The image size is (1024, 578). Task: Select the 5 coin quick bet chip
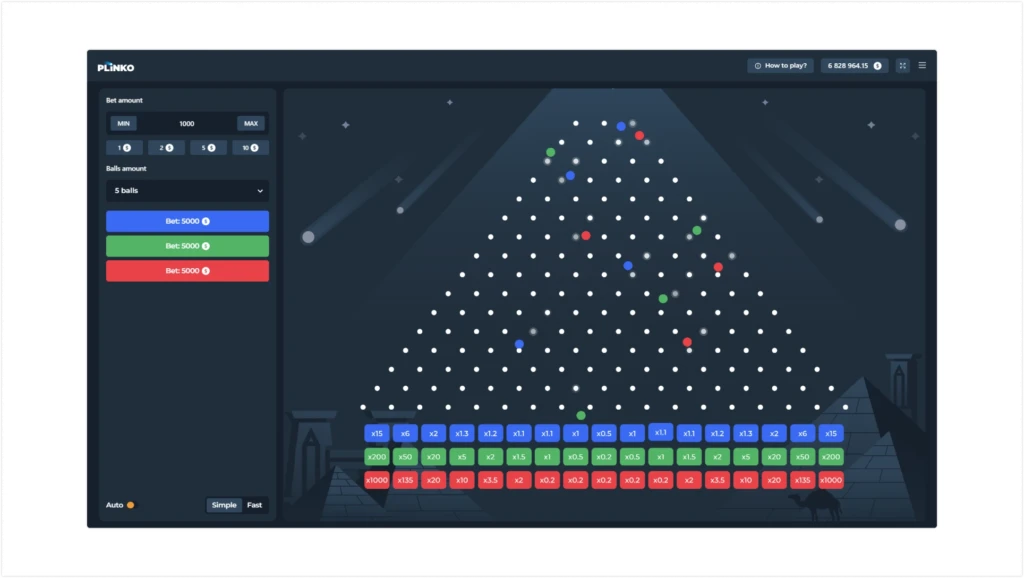point(208,148)
